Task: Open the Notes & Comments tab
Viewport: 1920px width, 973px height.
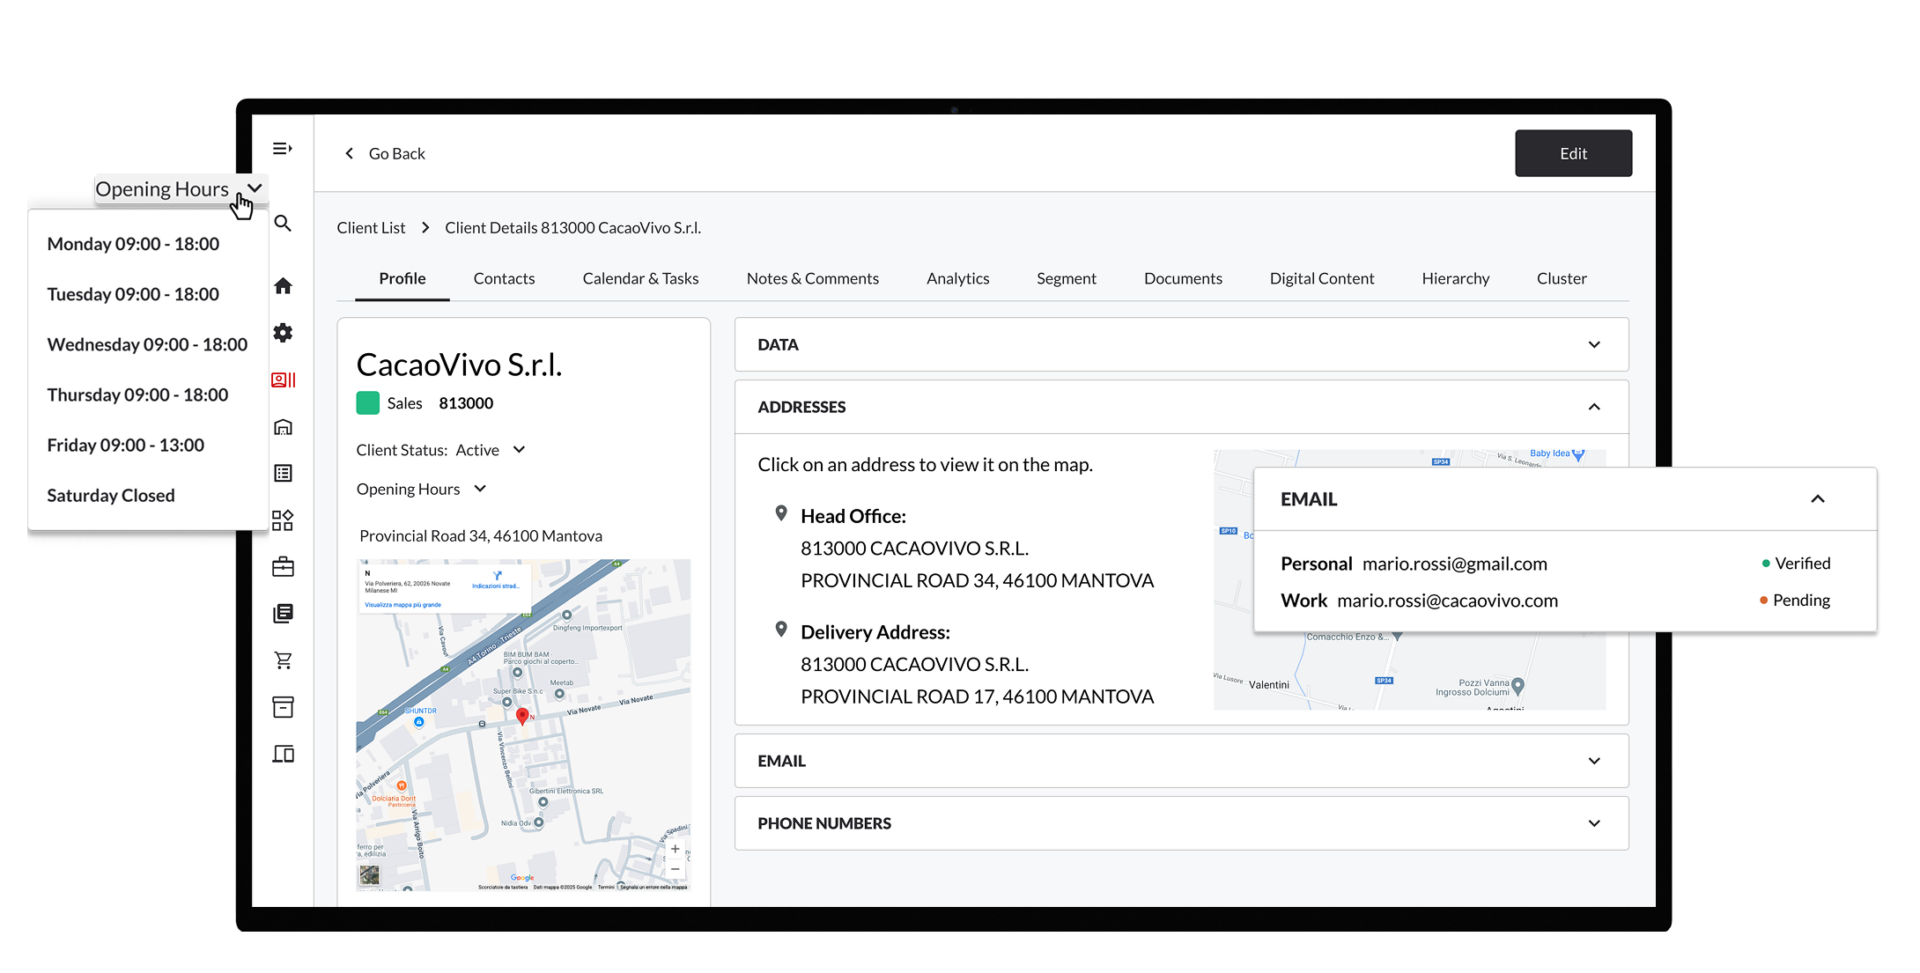Action: [812, 279]
